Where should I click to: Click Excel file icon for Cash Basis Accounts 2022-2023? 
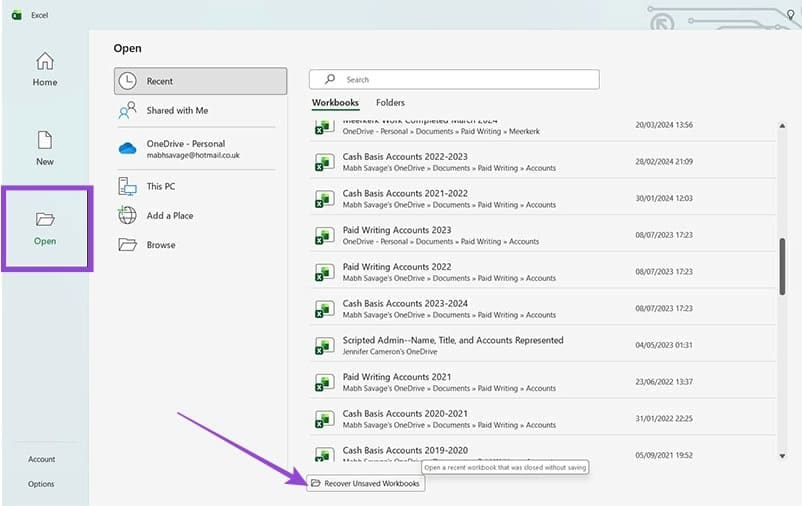pyautogui.click(x=324, y=162)
